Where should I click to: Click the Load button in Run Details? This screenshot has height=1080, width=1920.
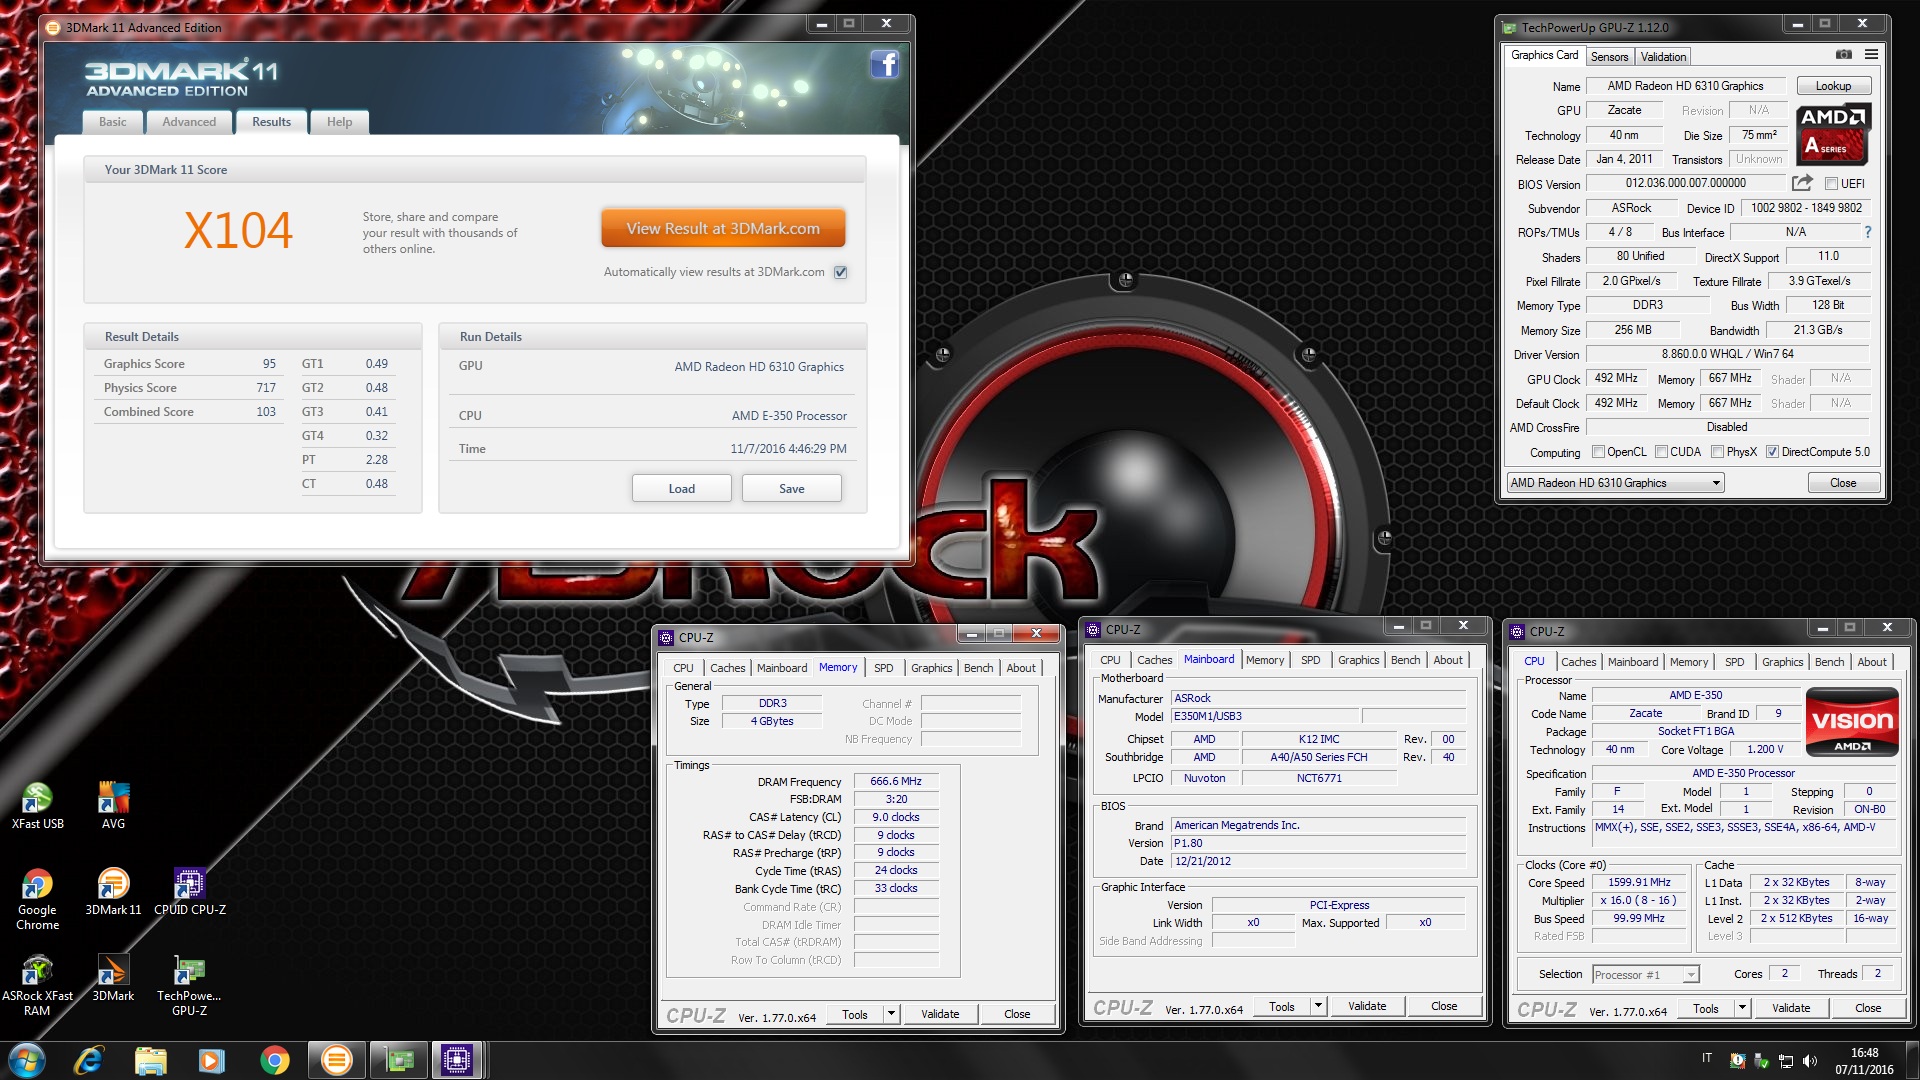[681, 488]
